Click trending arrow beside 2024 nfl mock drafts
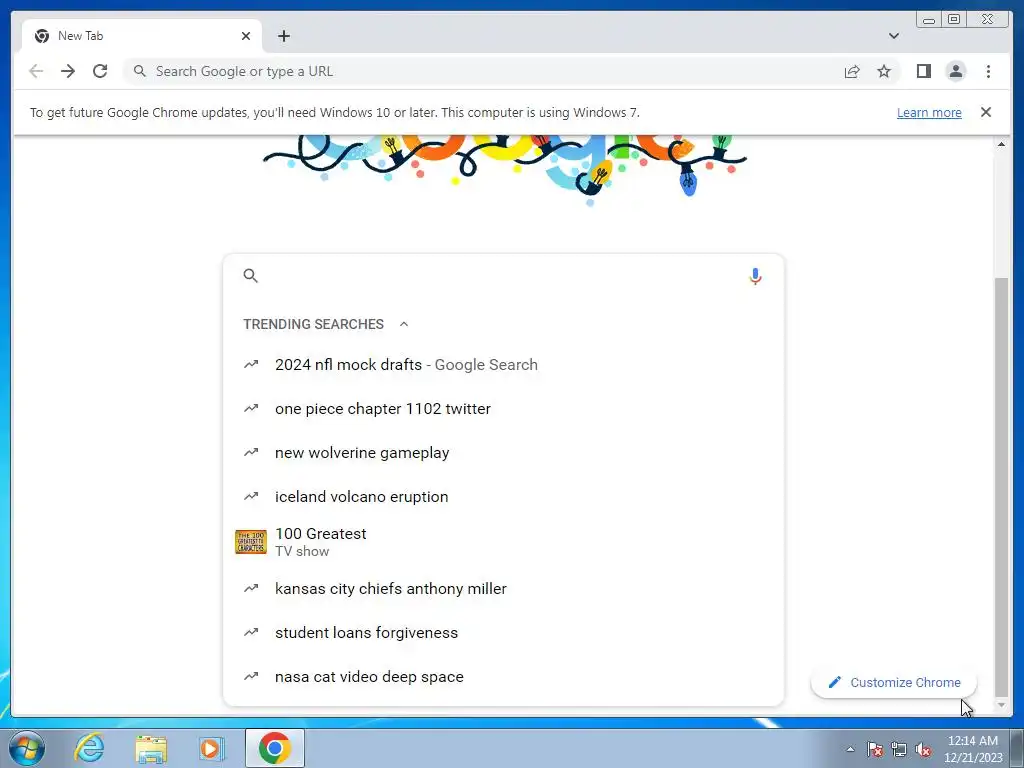Viewport: 1024px width, 768px height. (251, 364)
